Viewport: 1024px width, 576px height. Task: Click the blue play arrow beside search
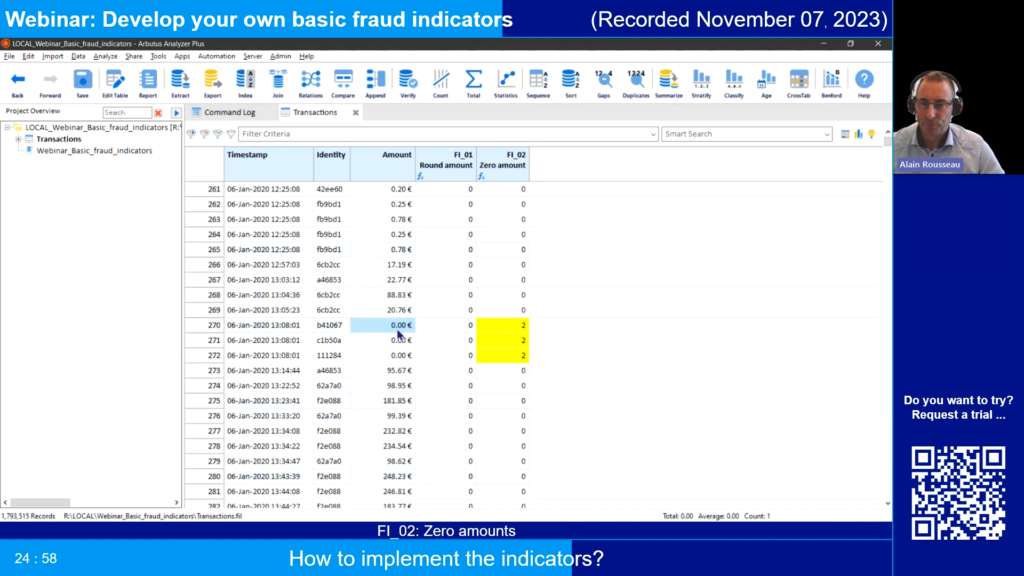[176, 113]
